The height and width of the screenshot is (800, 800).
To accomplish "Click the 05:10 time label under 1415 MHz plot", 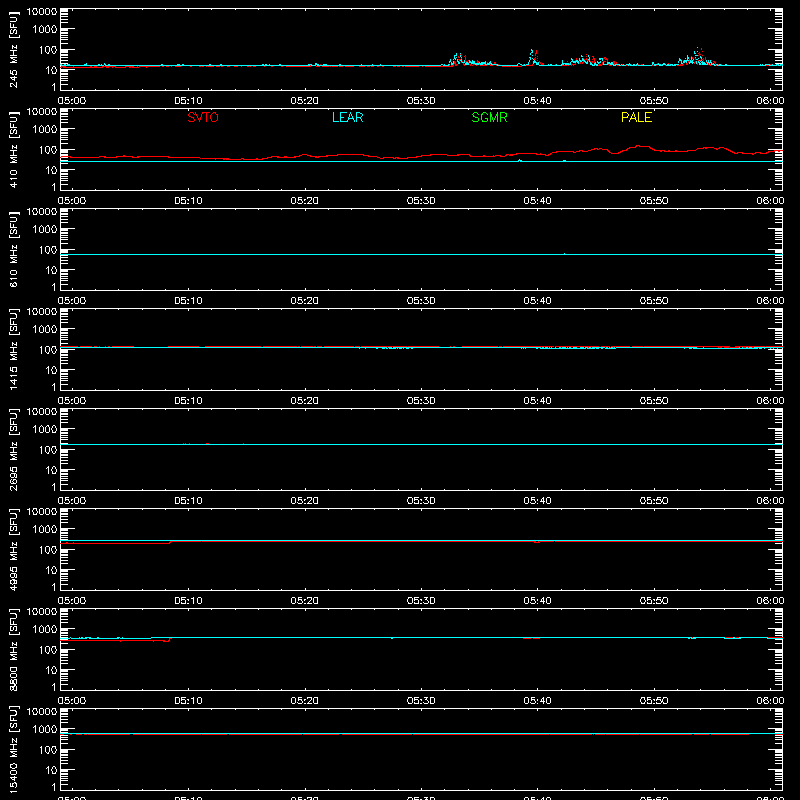I will (188, 401).
